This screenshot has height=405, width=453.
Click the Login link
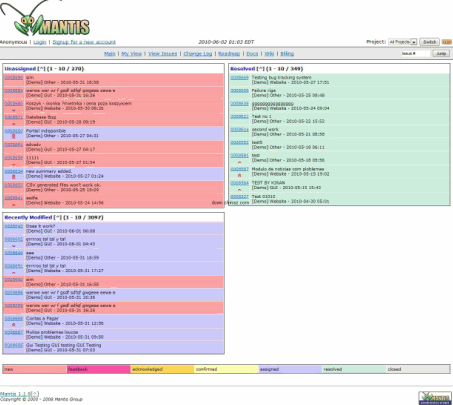[39, 42]
